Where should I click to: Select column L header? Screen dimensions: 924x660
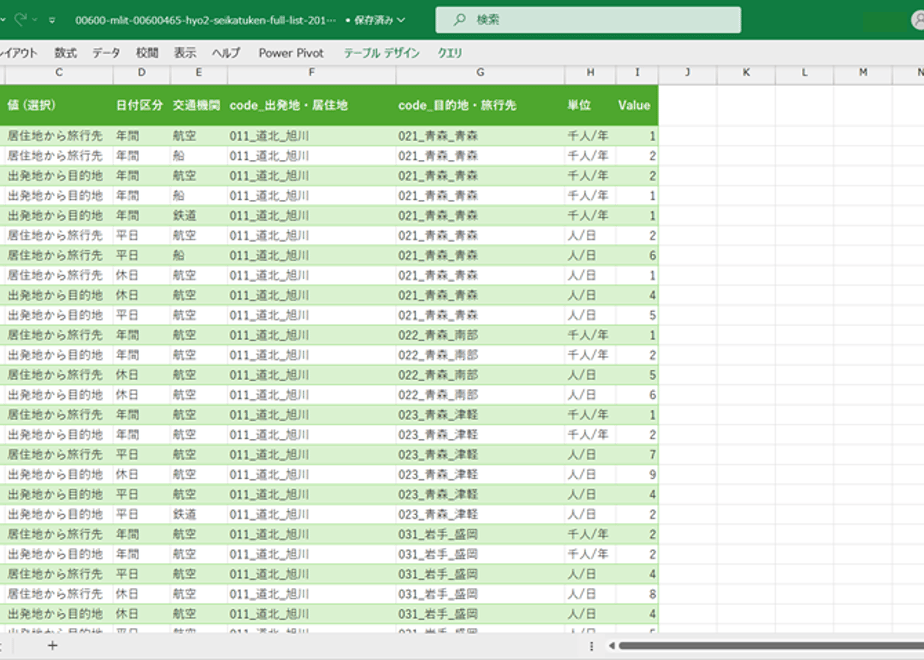(804, 72)
